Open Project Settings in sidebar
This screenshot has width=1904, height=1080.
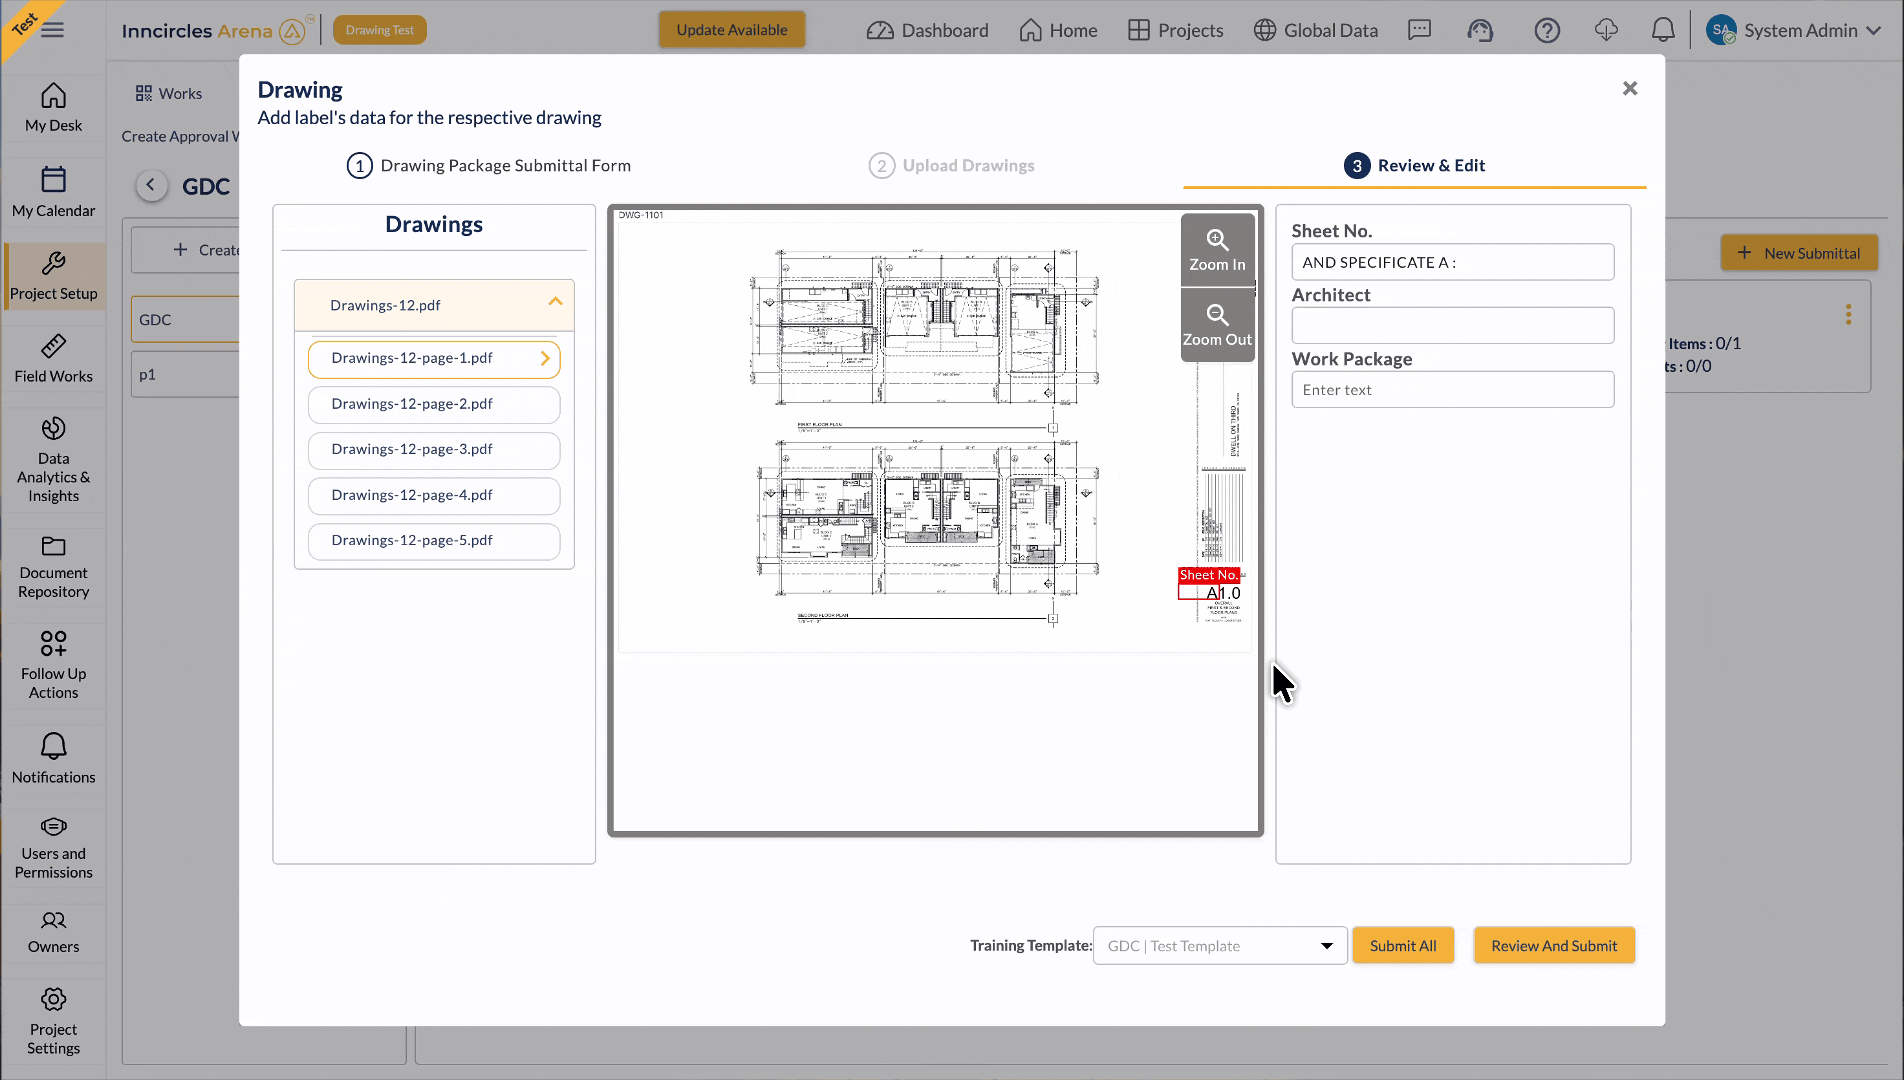[54, 1022]
